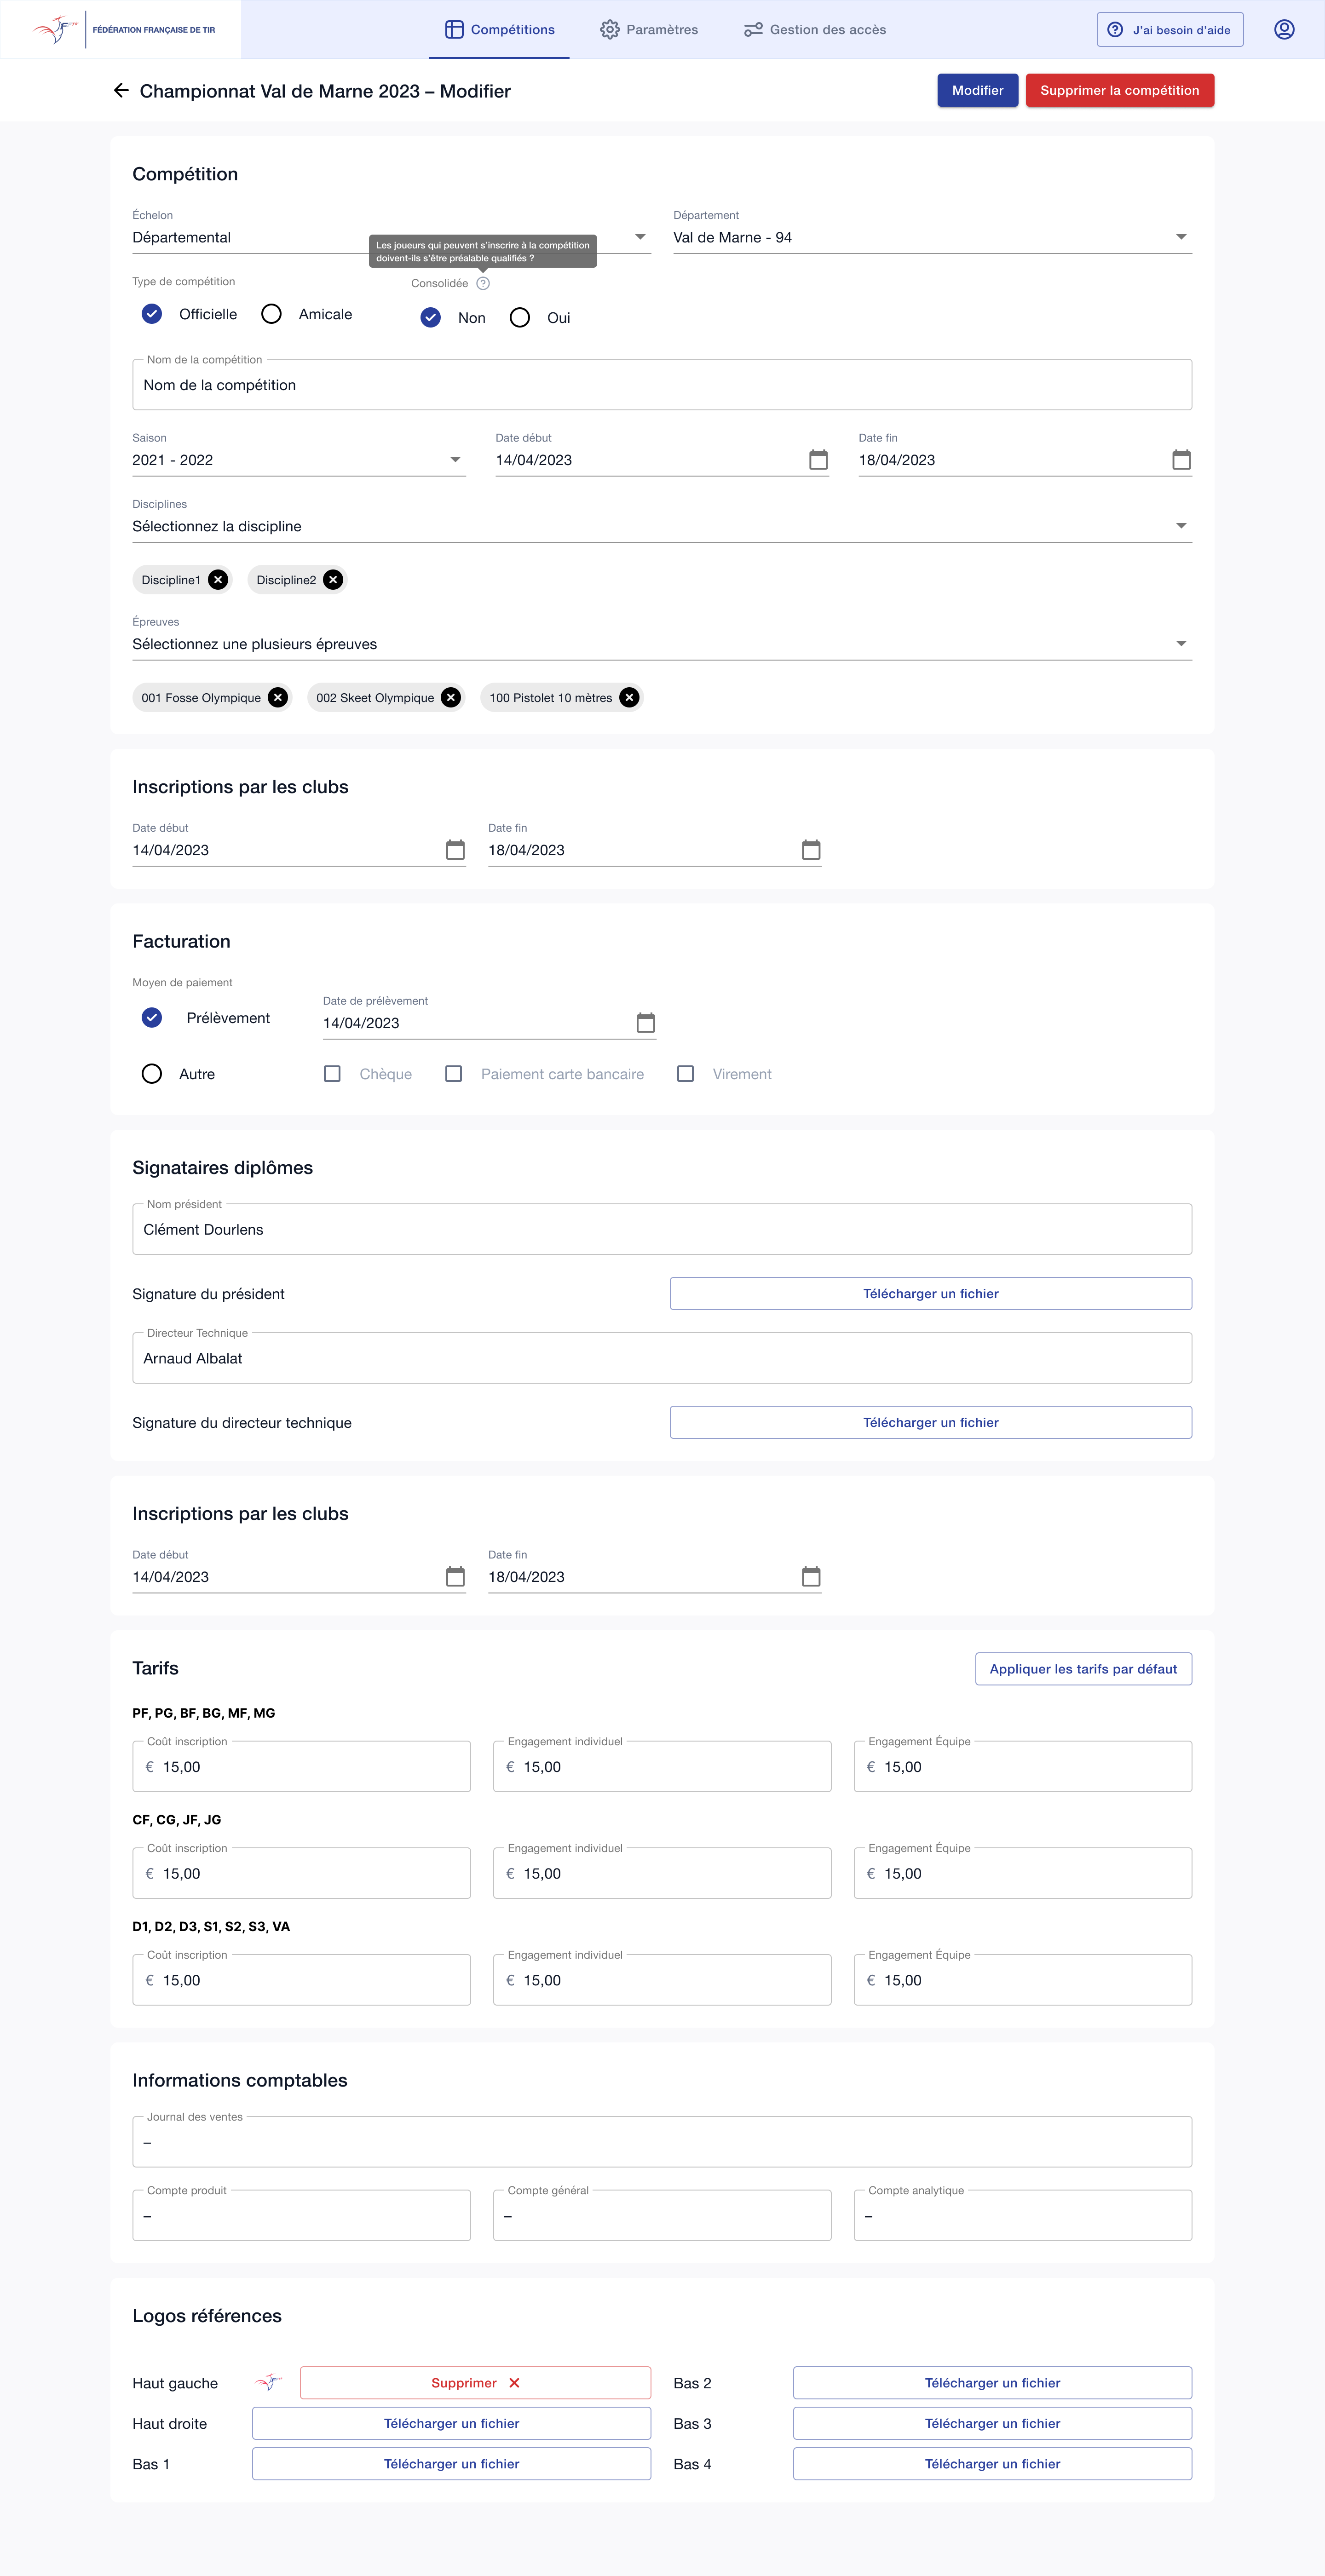Image resolution: width=1325 pixels, height=2576 pixels.
Task: Focus the Nom de la compétition field
Action: [x=662, y=385]
